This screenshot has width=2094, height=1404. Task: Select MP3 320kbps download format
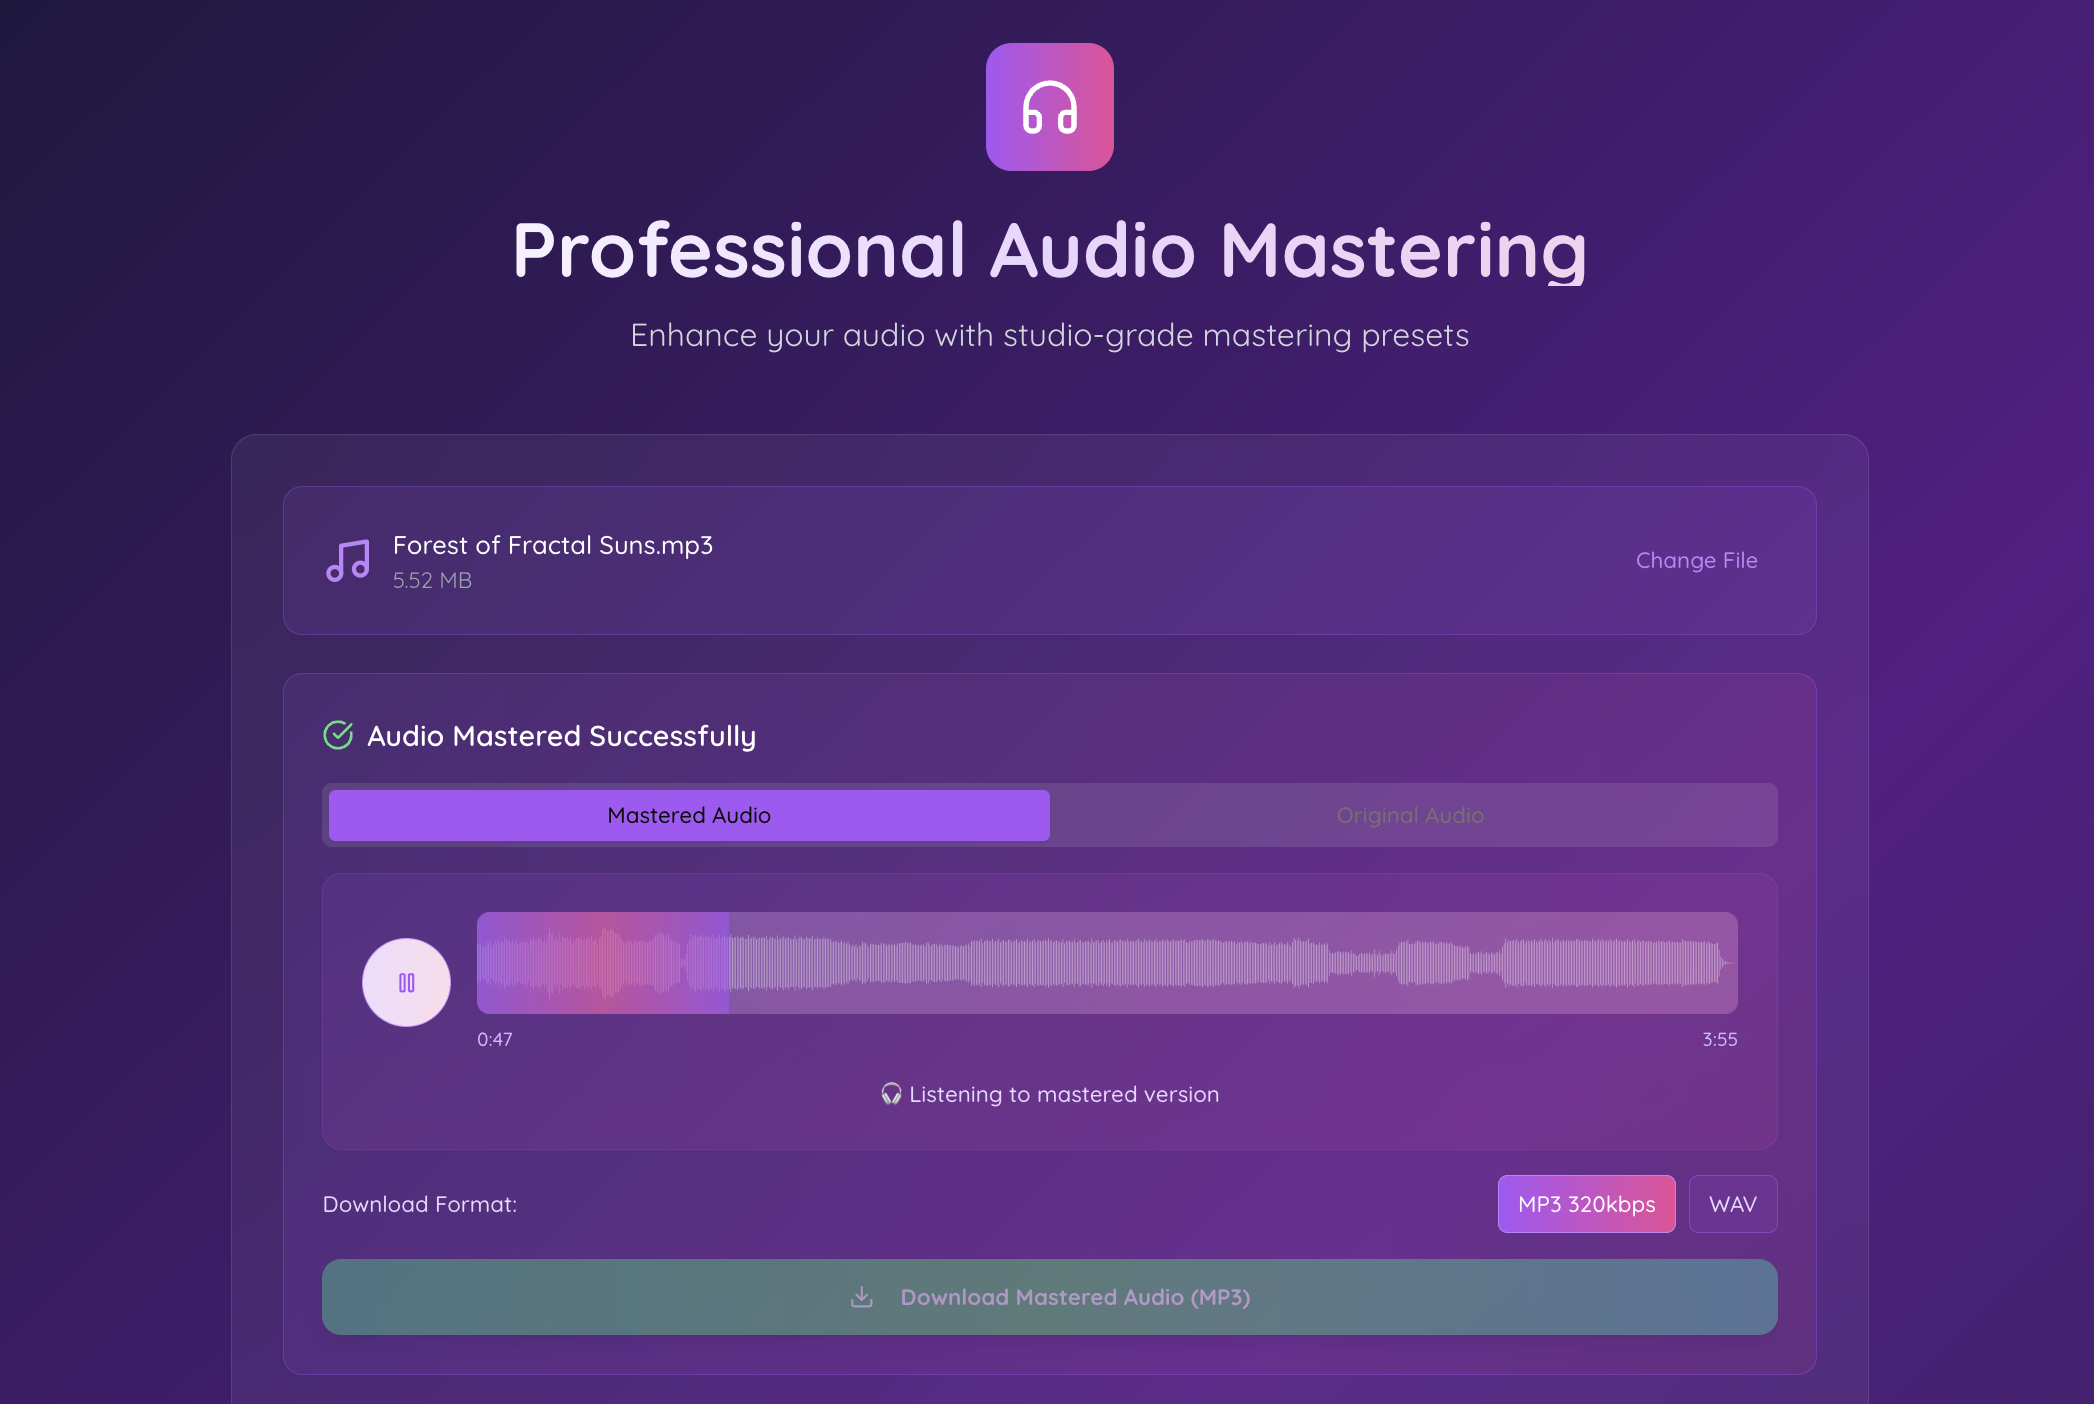click(1586, 1204)
